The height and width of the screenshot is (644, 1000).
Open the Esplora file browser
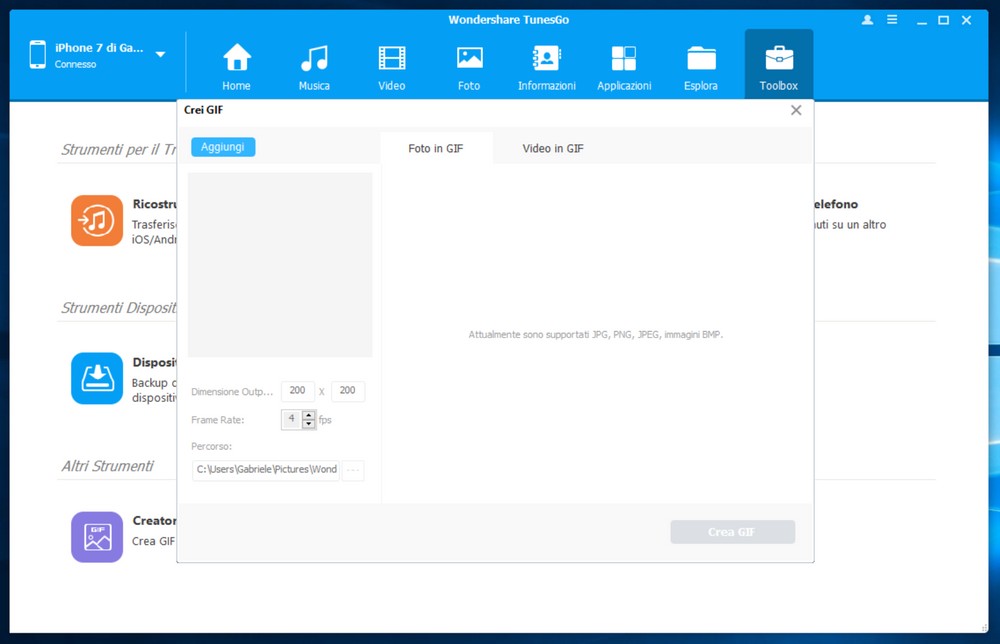701,67
